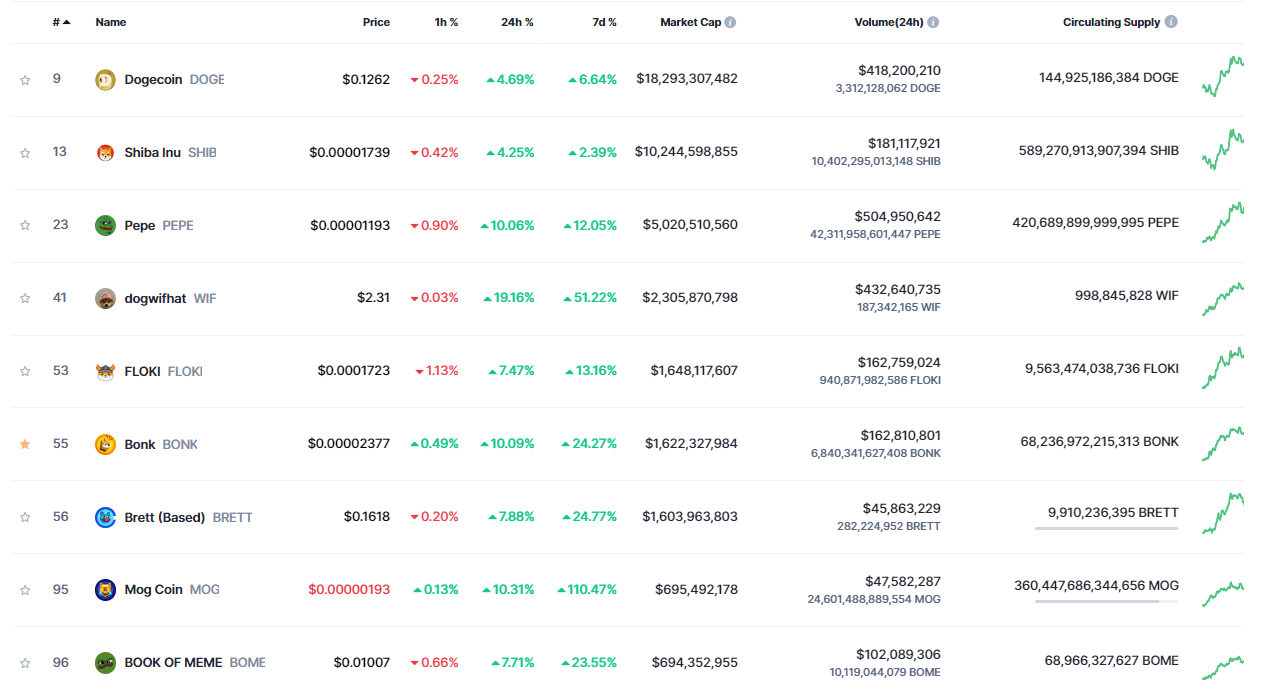Add Dogecoin to watchlist with star
The height and width of the screenshot is (693, 1263).
25,80
